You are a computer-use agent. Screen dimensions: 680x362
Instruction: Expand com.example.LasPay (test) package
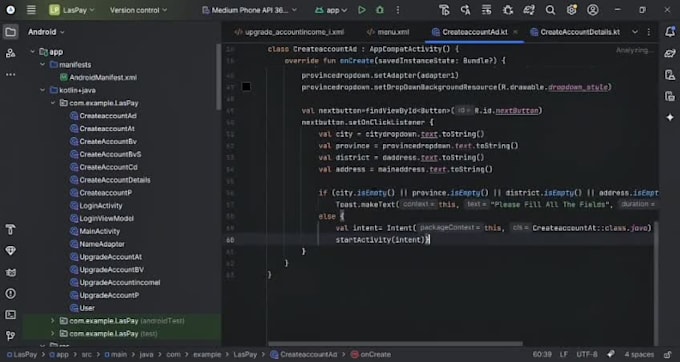coord(53,334)
